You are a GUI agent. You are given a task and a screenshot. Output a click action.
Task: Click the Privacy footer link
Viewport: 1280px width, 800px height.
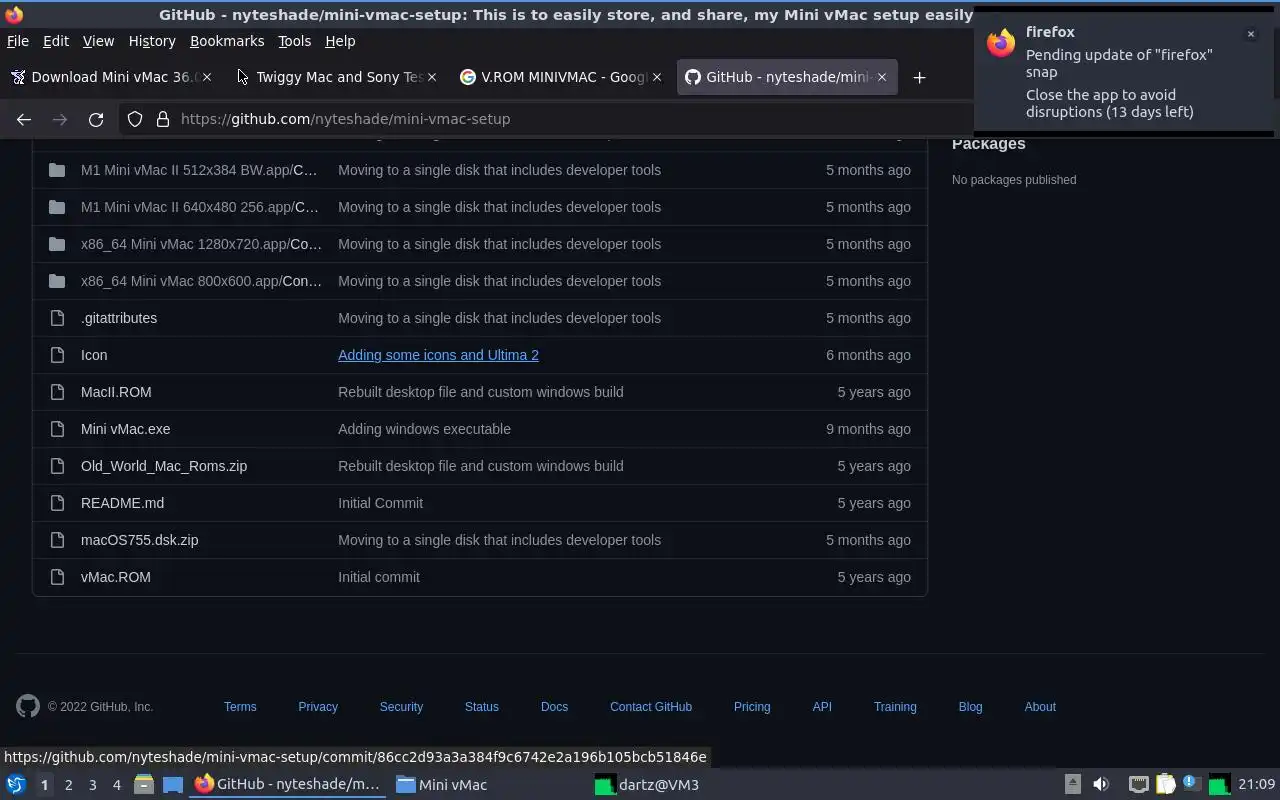[x=318, y=707]
